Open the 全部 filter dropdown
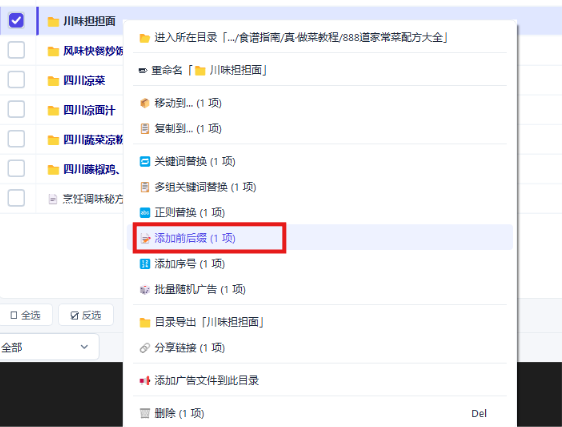Screen dimensions: 562x427 49,347
